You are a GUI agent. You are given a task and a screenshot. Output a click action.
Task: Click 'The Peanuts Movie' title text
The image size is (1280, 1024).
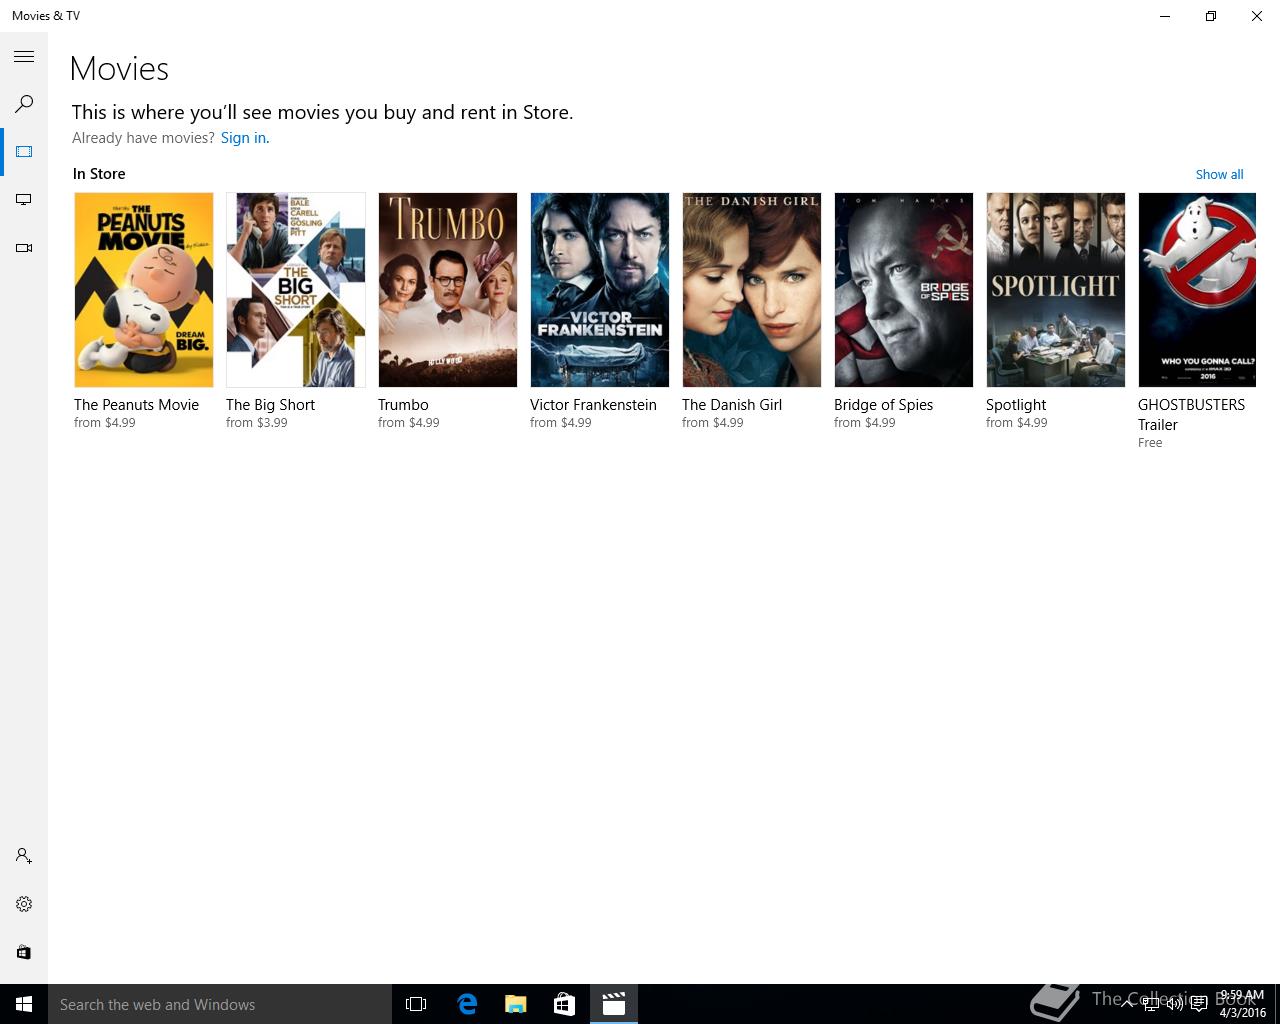coord(136,405)
